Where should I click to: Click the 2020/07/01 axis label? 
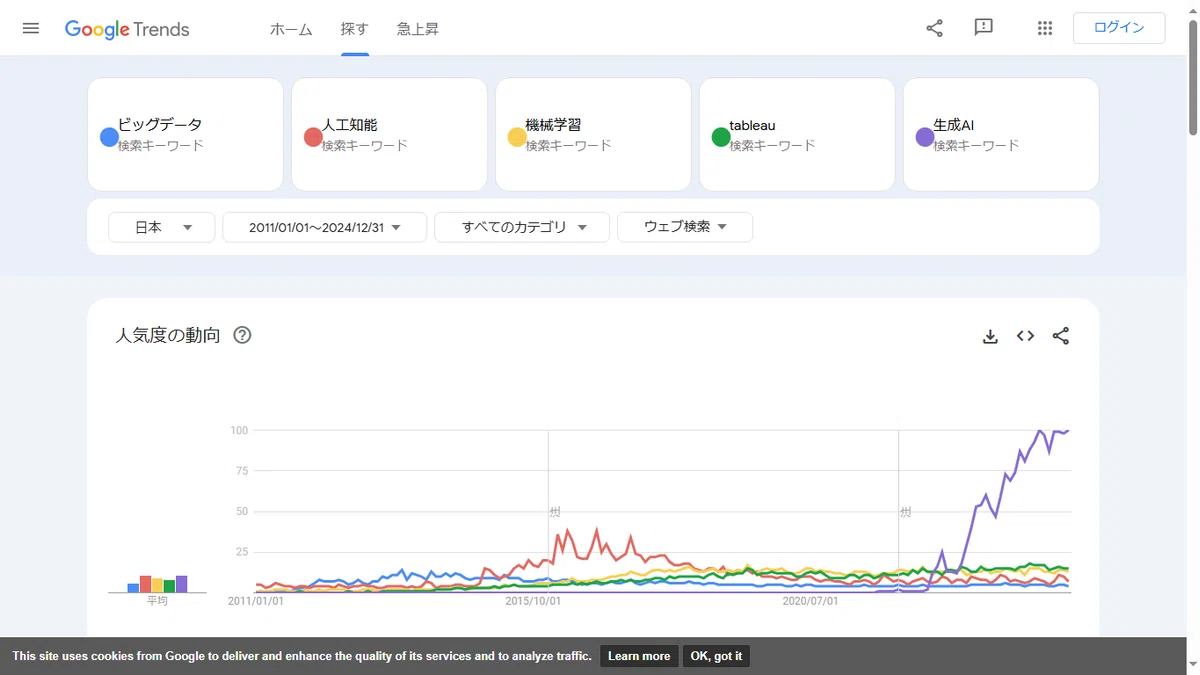click(x=810, y=601)
